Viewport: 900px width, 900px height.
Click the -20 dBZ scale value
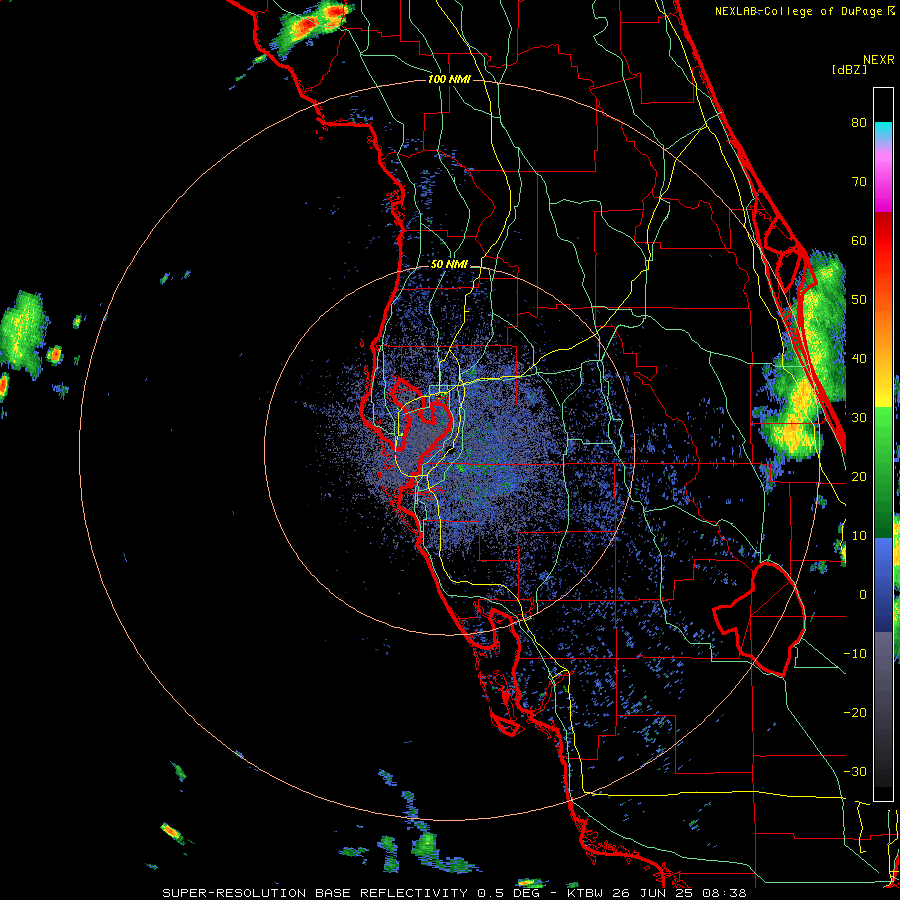[855, 712]
